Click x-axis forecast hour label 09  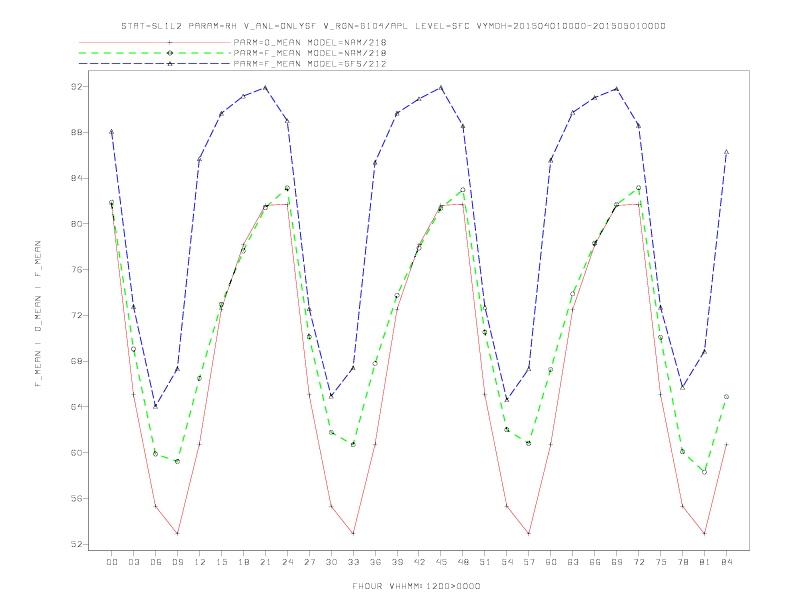pyautogui.click(x=177, y=562)
